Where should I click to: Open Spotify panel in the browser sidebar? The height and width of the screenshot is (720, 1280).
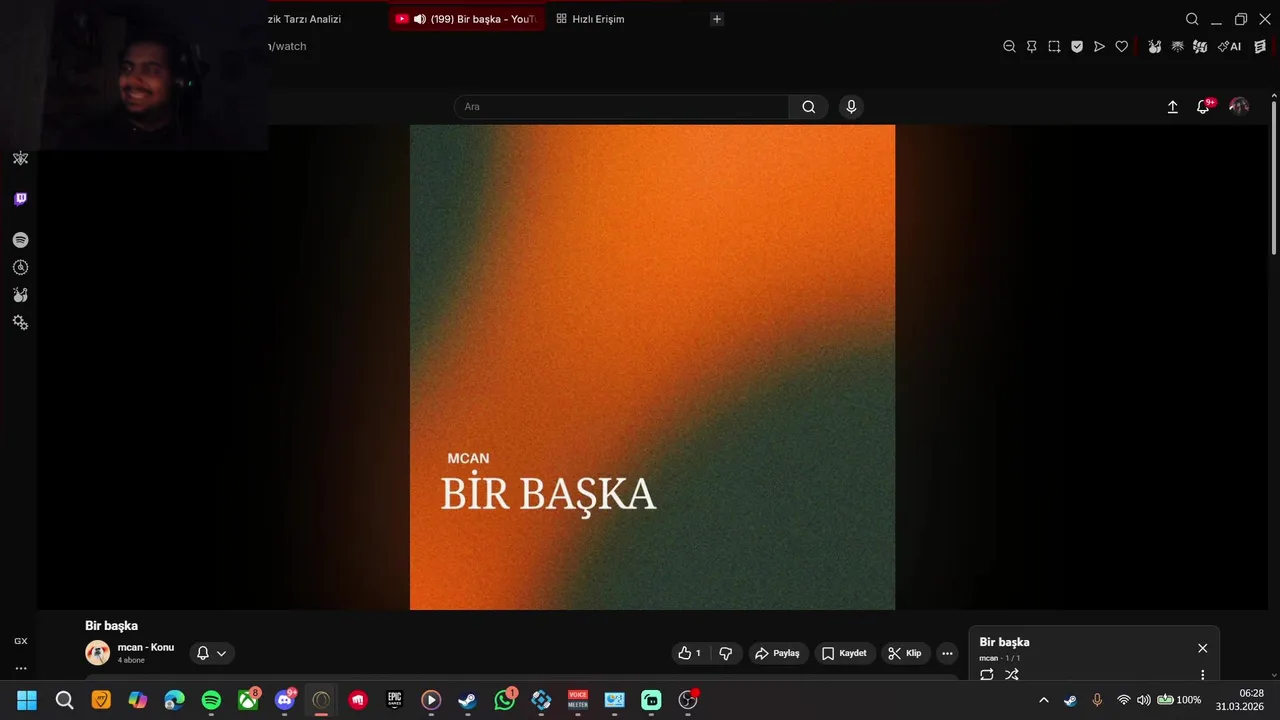click(x=20, y=240)
